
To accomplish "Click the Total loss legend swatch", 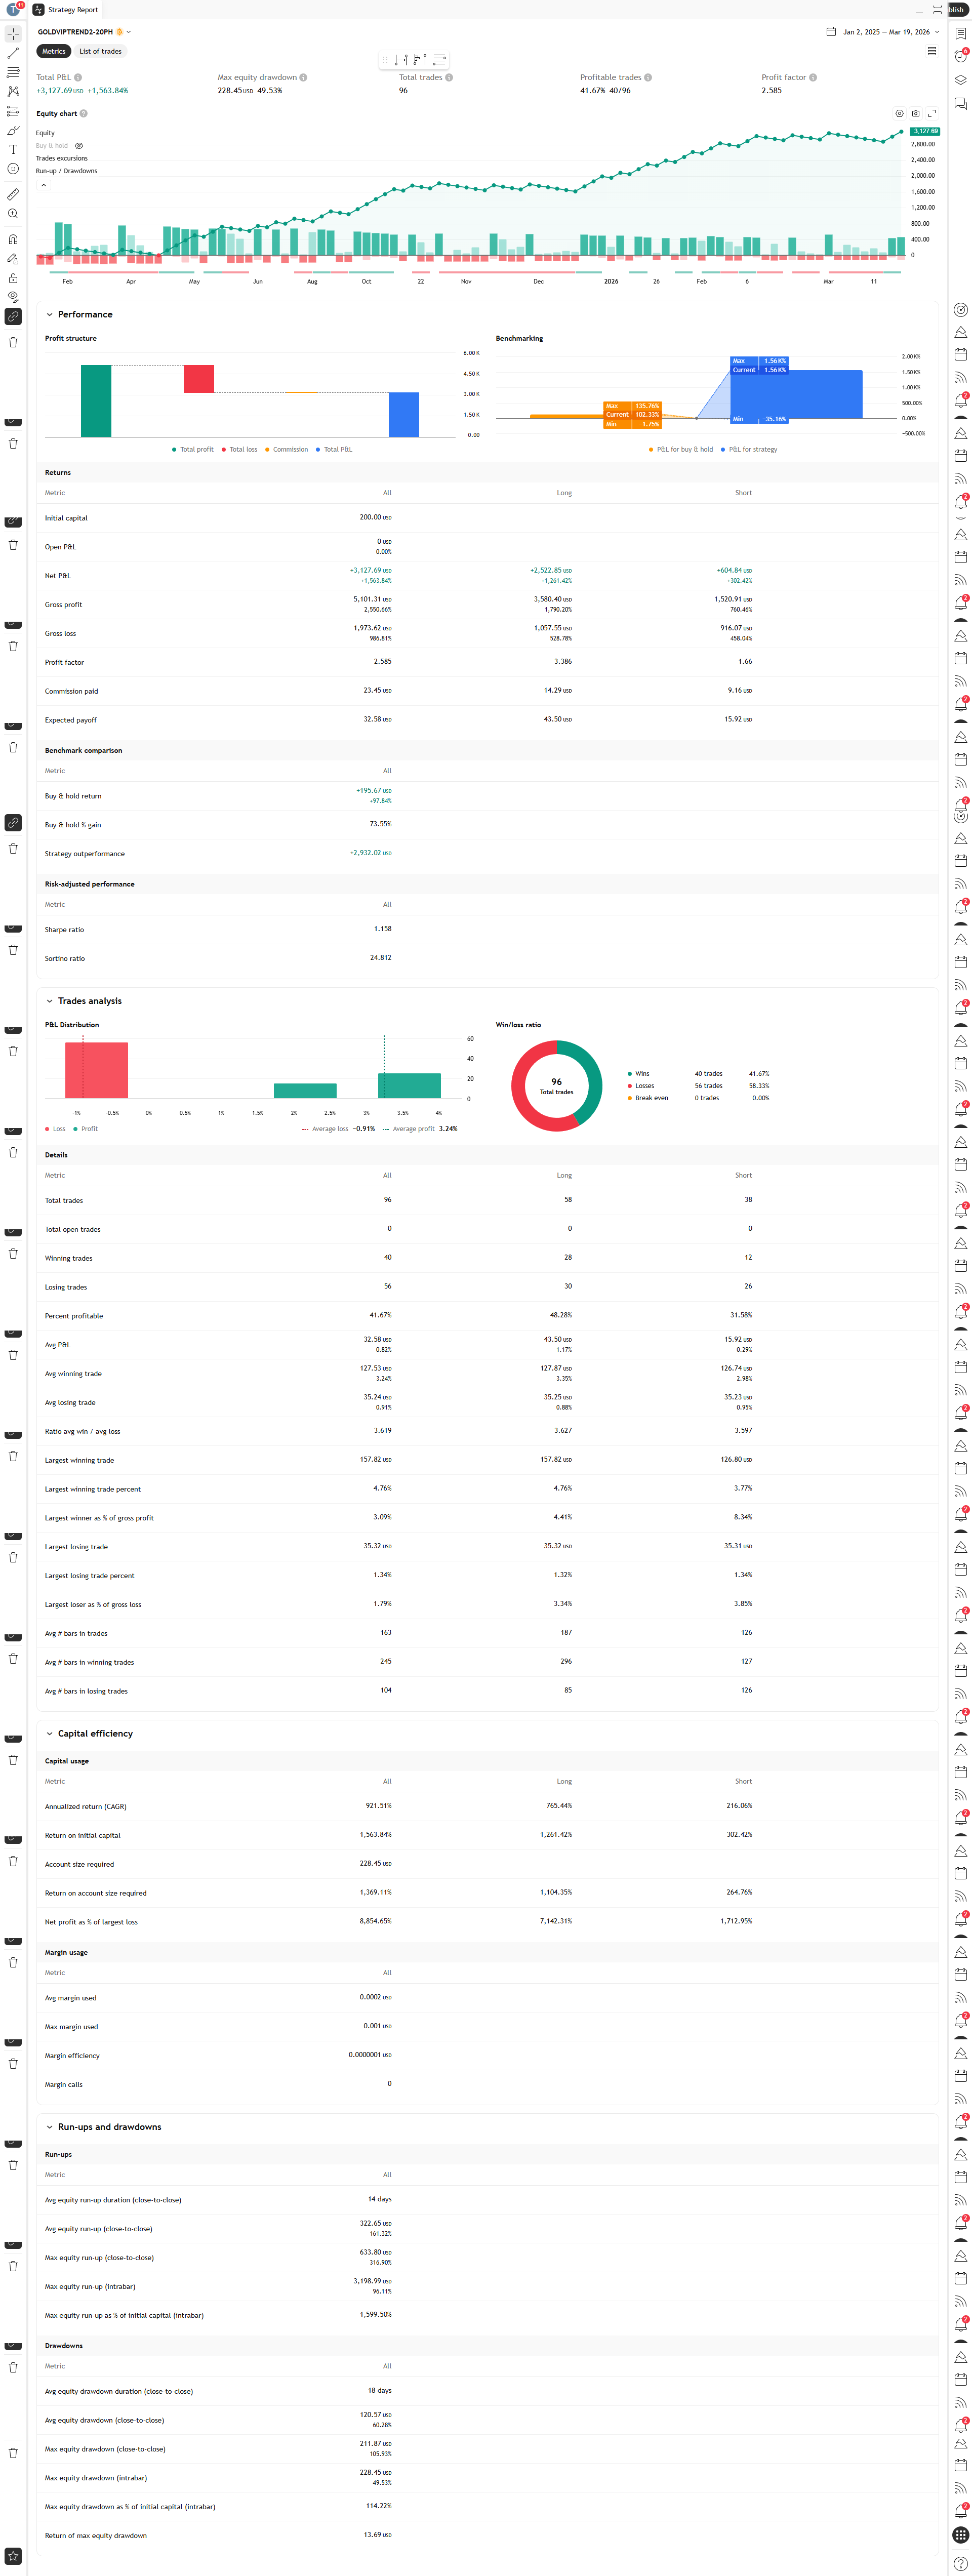I will coord(224,450).
